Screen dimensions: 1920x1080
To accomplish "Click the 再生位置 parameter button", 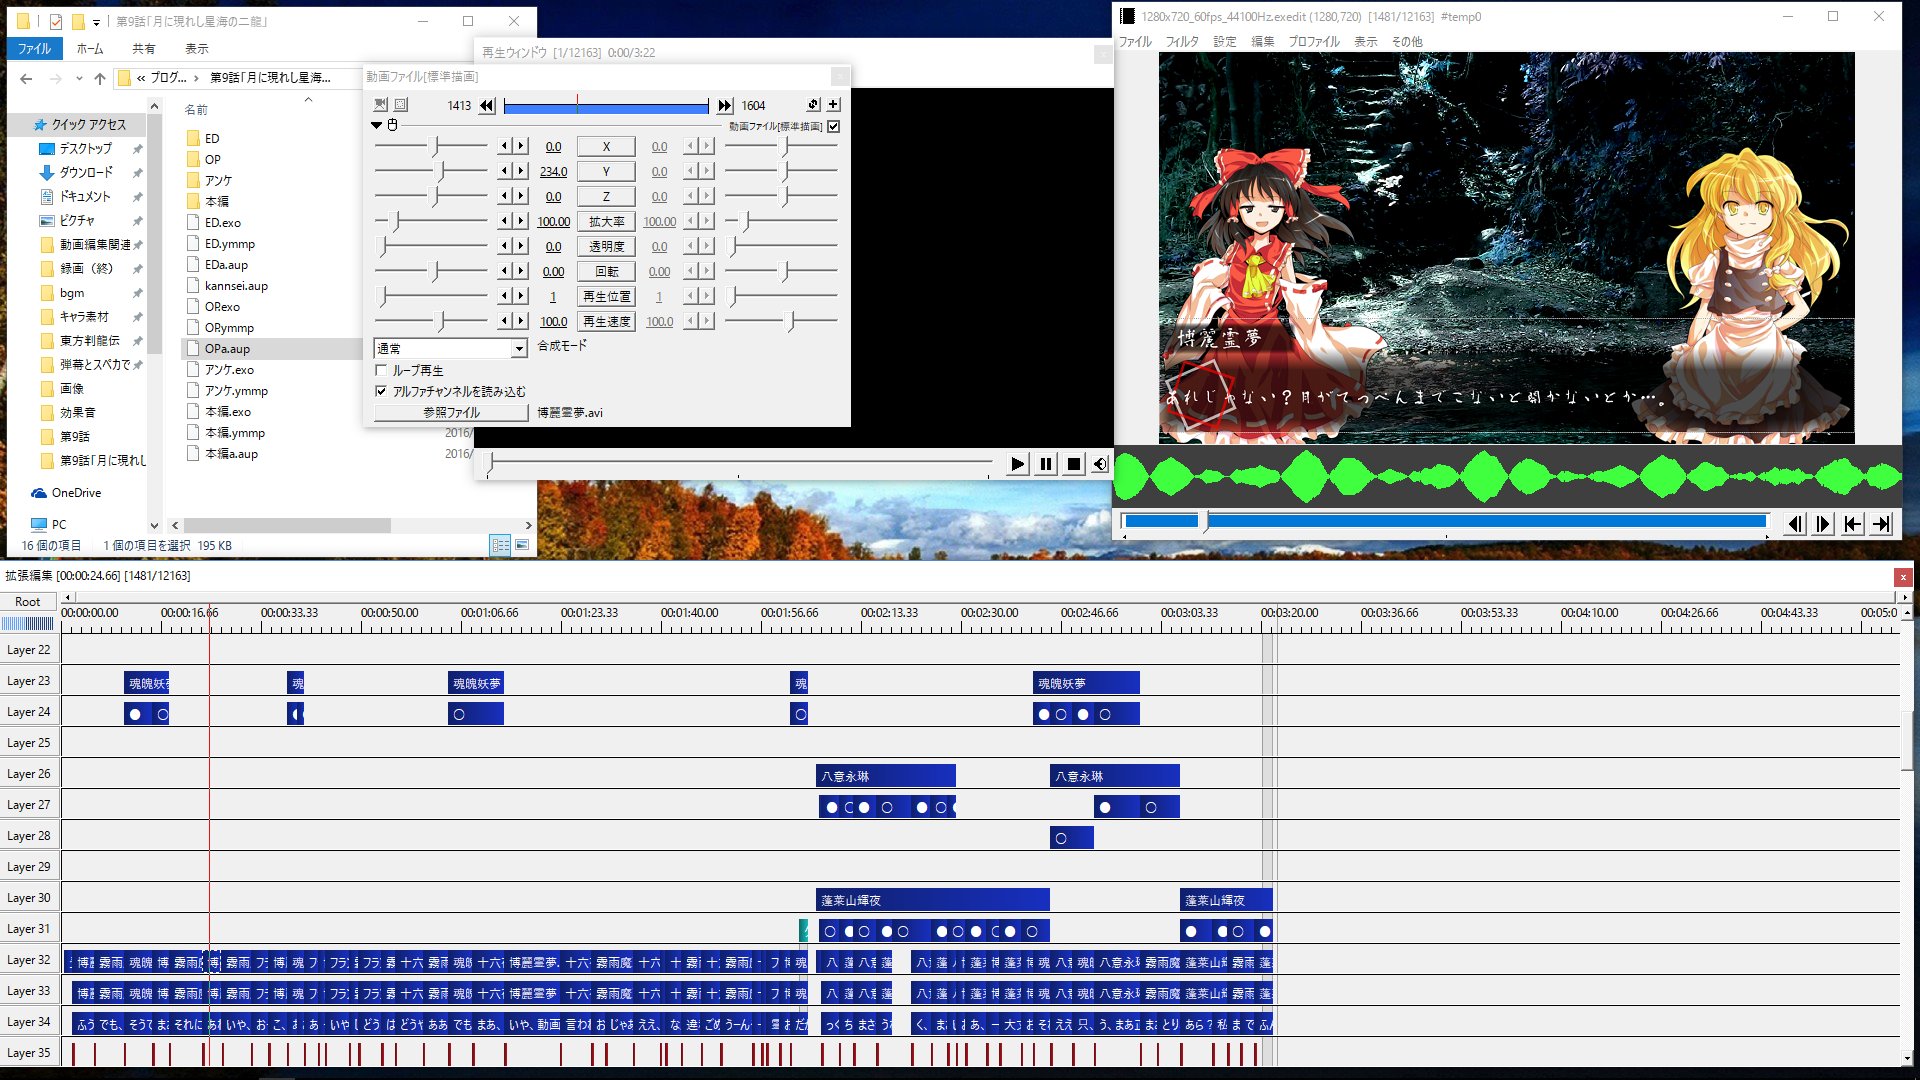I will click(x=606, y=296).
